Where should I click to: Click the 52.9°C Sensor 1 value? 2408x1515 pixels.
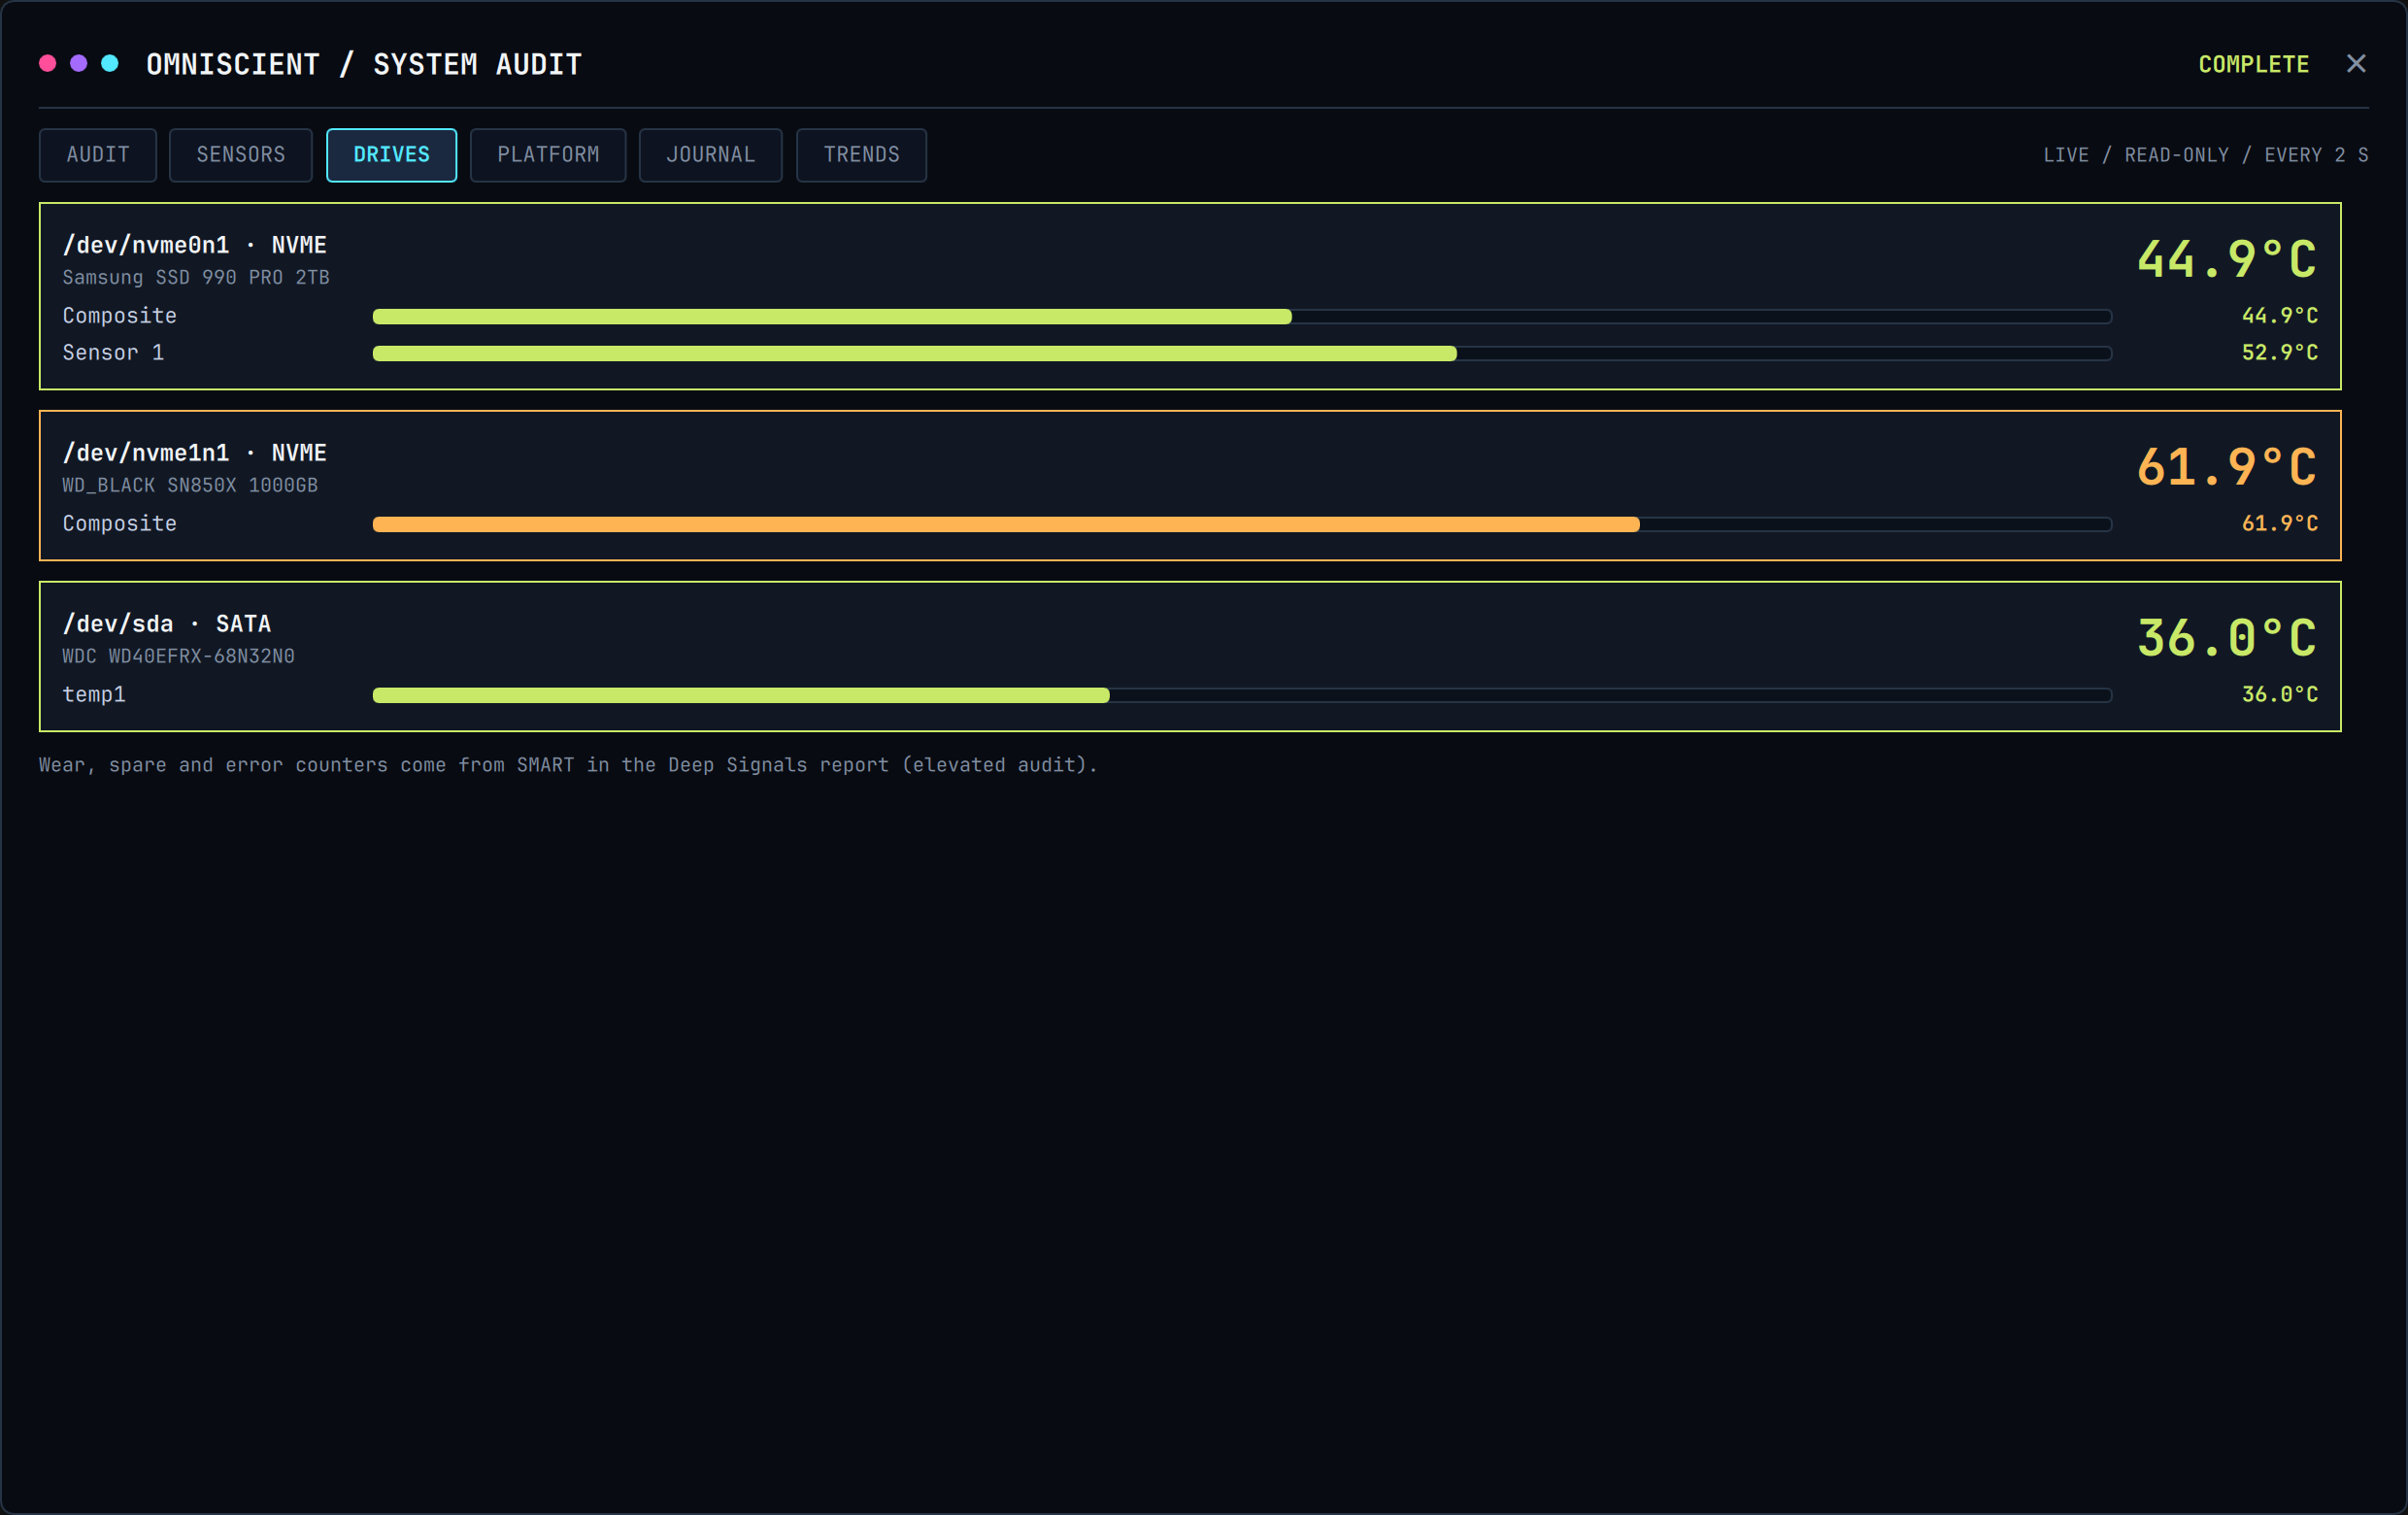(2279, 353)
